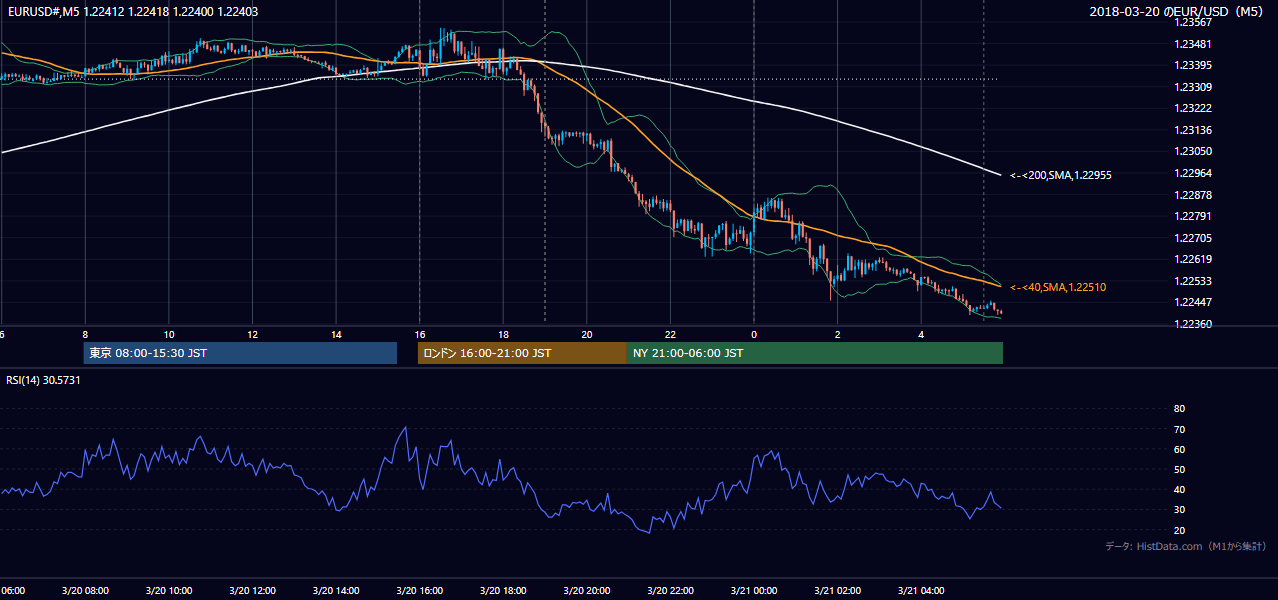Click price axis value 1.22705
Viewport: 1278px width, 600px height.
pyautogui.click(x=1193, y=238)
